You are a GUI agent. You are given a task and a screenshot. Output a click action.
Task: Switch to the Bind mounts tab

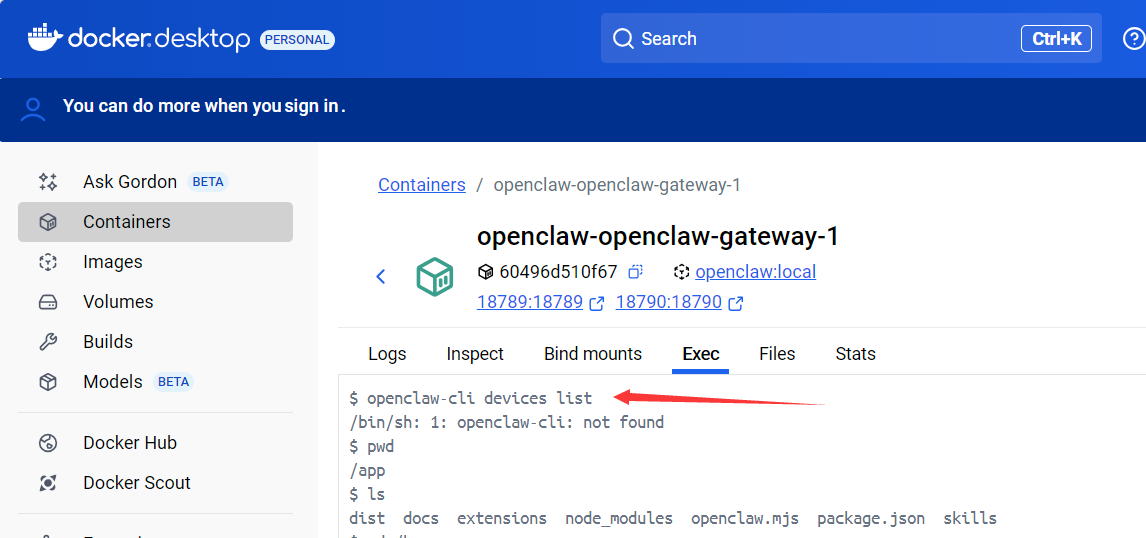click(x=593, y=354)
